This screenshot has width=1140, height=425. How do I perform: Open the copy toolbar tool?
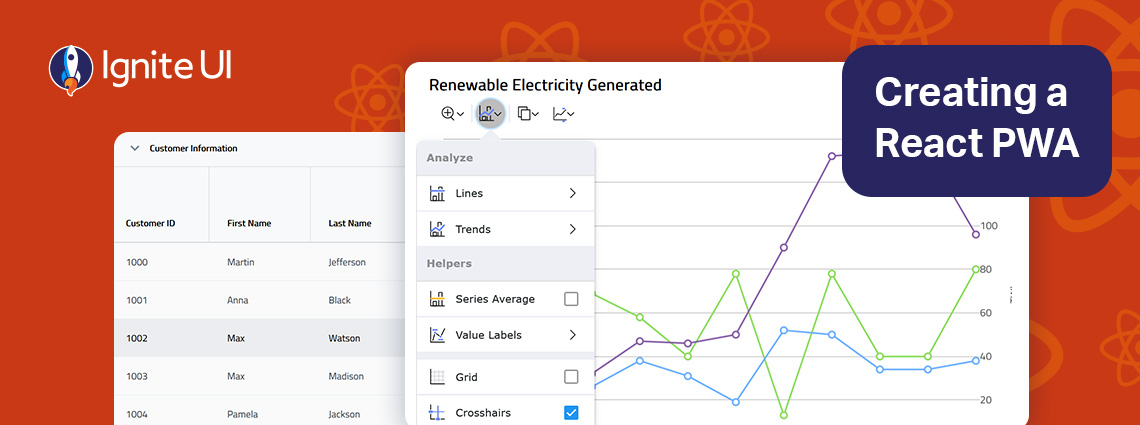click(x=524, y=113)
